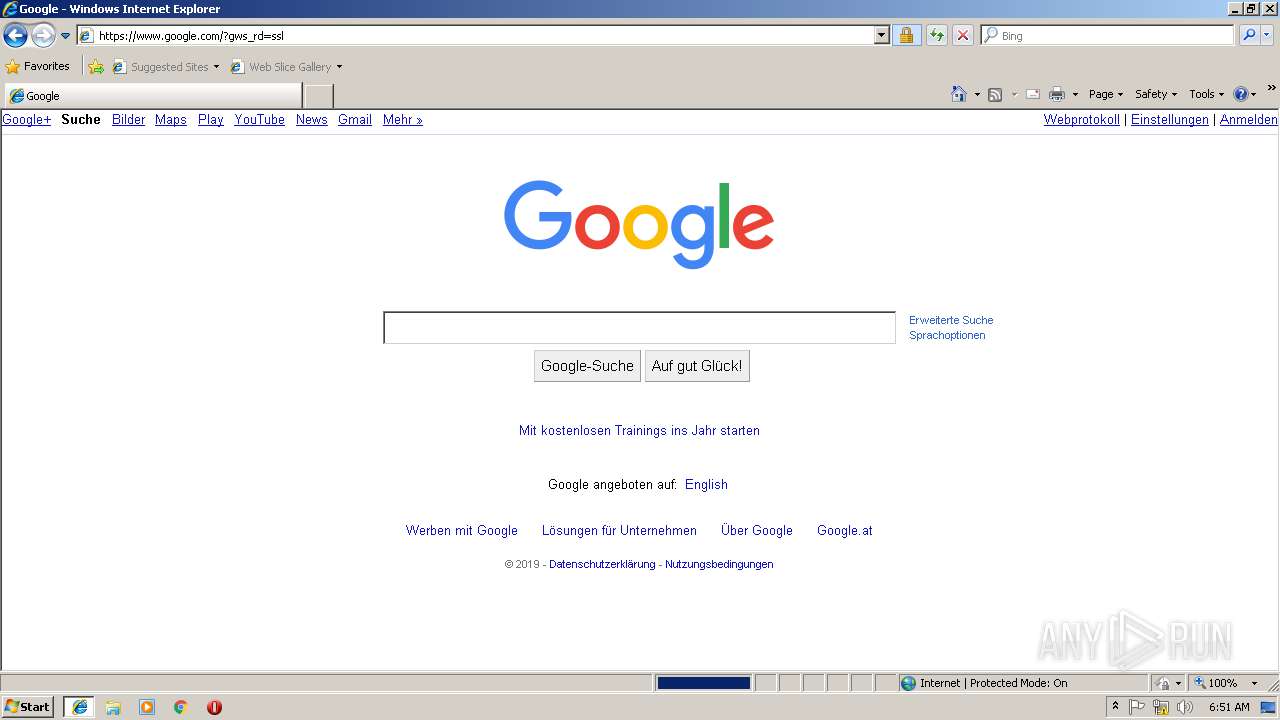Open the Erweiterte Suche link
Screen dimensions: 1280x720
[951, 320]
